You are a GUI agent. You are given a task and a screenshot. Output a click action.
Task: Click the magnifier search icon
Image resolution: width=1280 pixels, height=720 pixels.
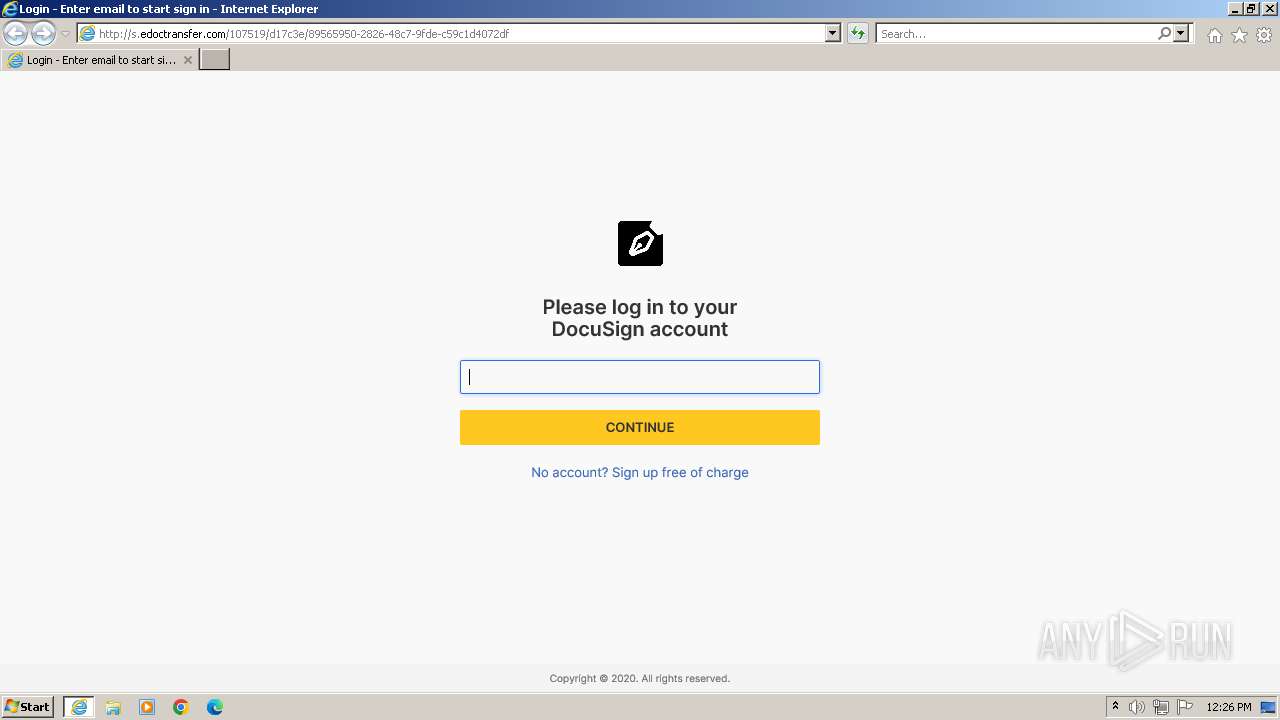point(1164,34)
